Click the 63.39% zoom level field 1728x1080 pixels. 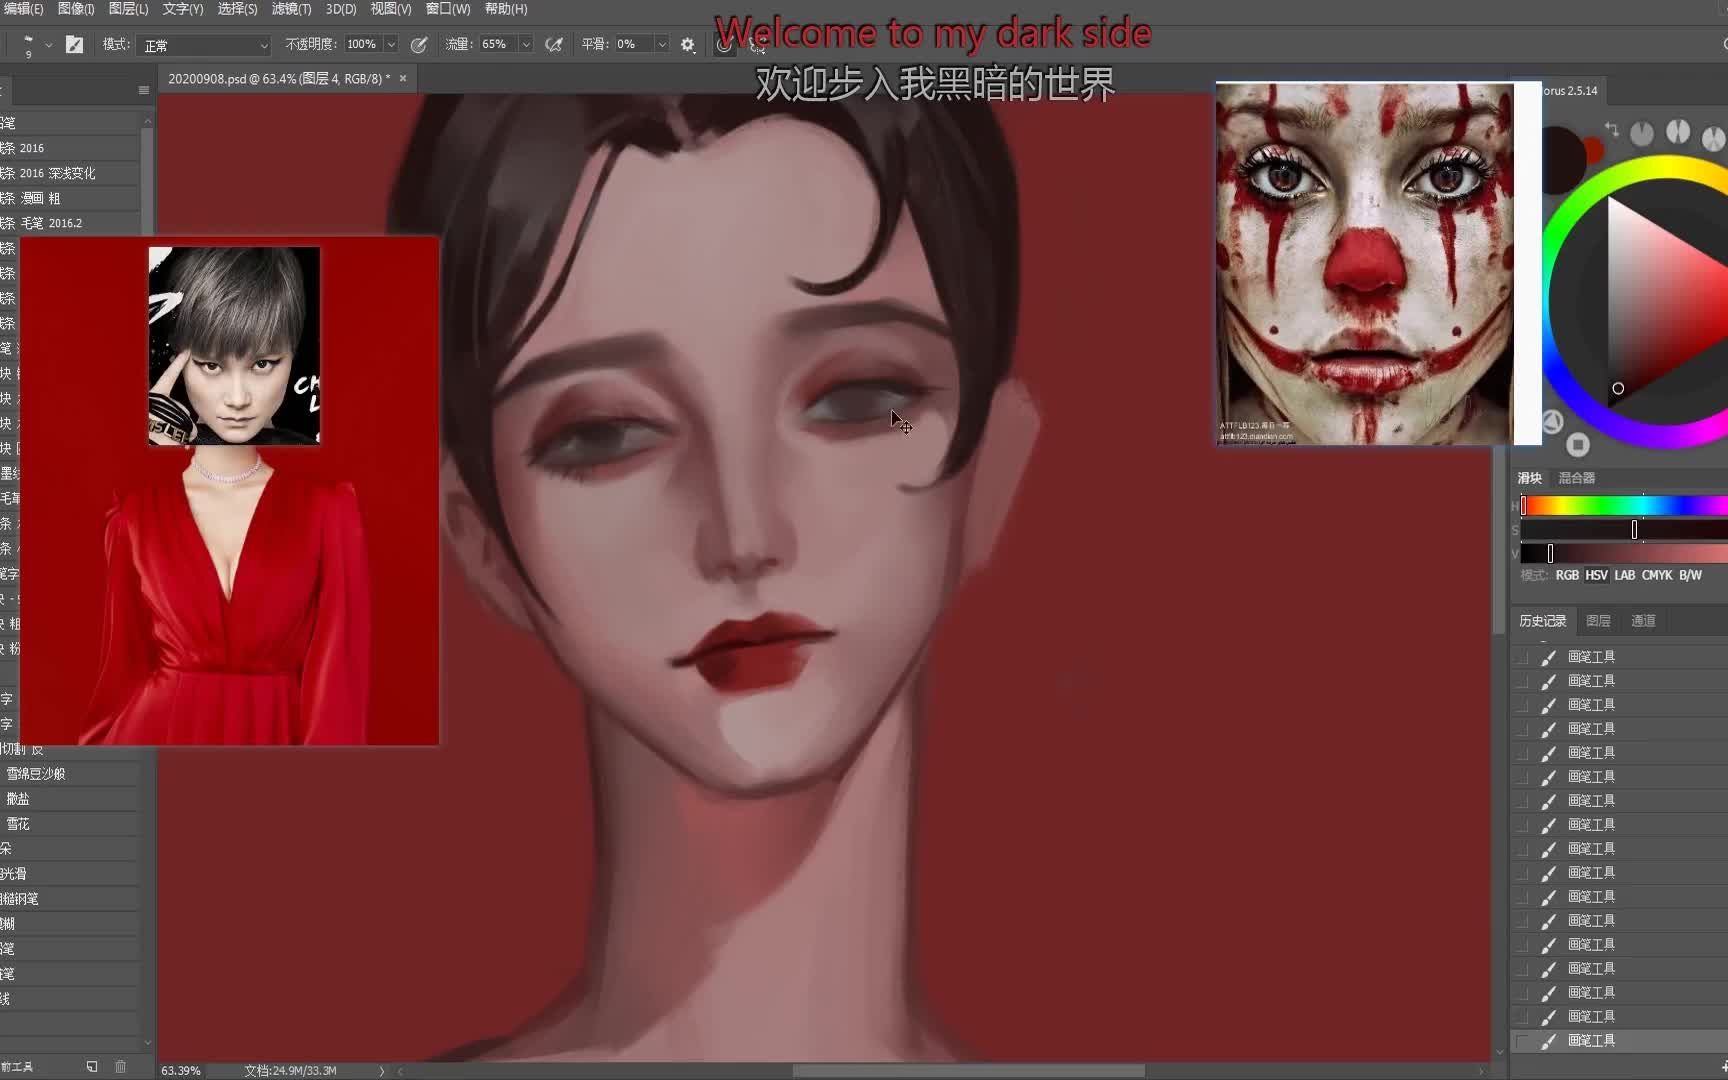pyautogui.click(x=181, y=1070)
